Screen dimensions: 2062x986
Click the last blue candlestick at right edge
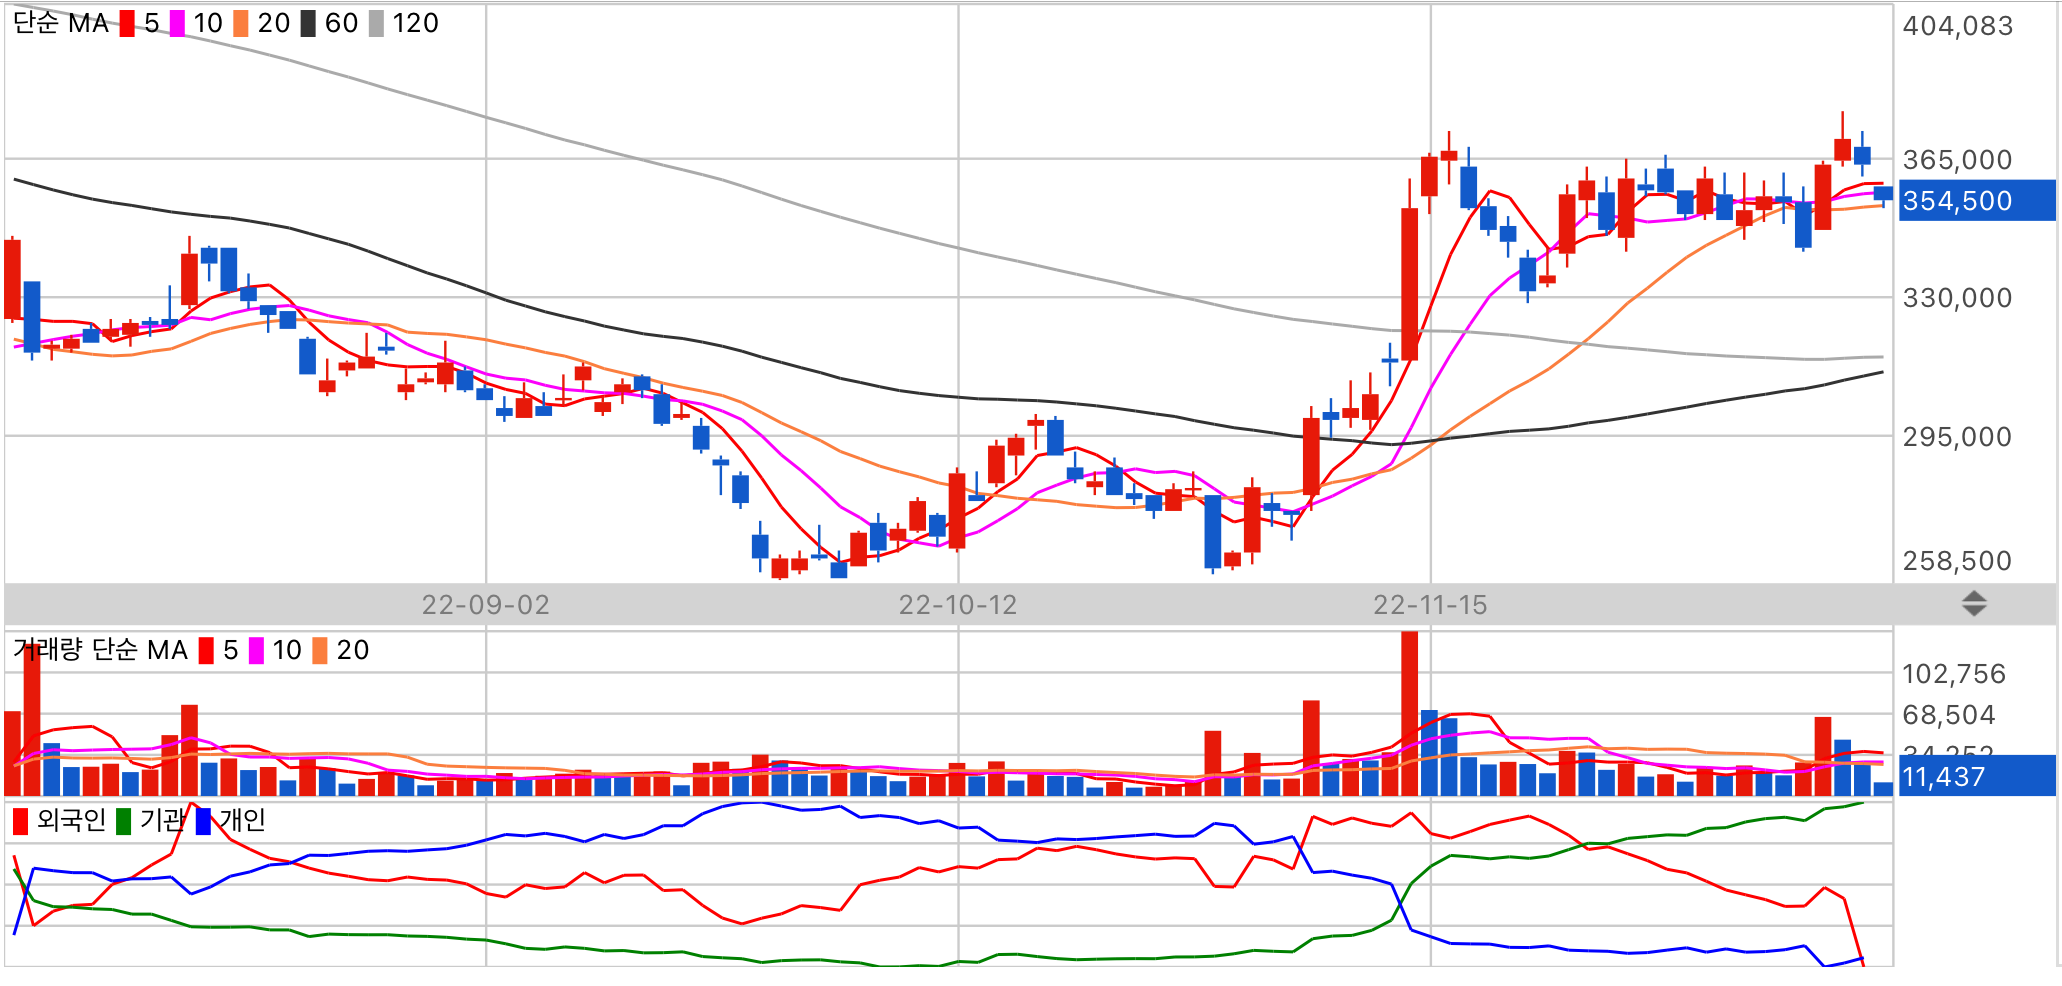[1883, 194]
